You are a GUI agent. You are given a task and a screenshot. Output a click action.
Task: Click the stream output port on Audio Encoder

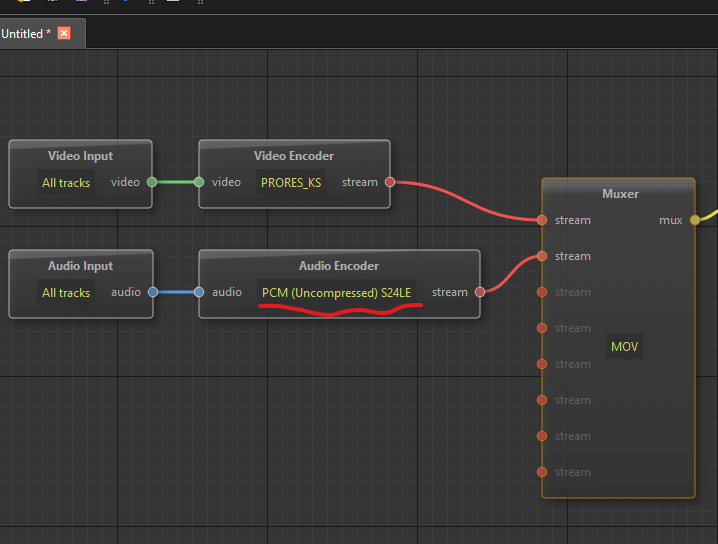pyautogui.click(x=480, y=292)
